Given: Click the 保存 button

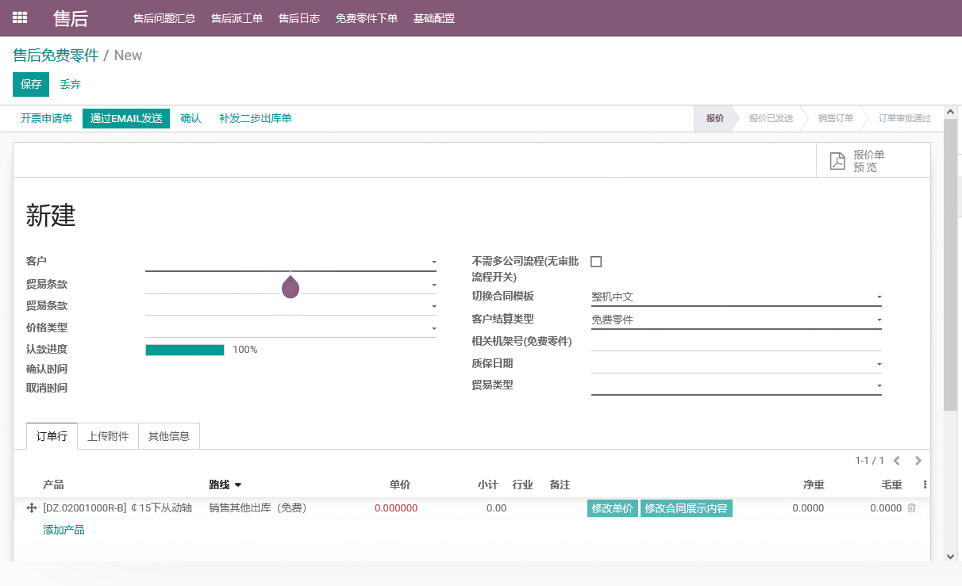Looking at the screenshot, I should 31,84.
